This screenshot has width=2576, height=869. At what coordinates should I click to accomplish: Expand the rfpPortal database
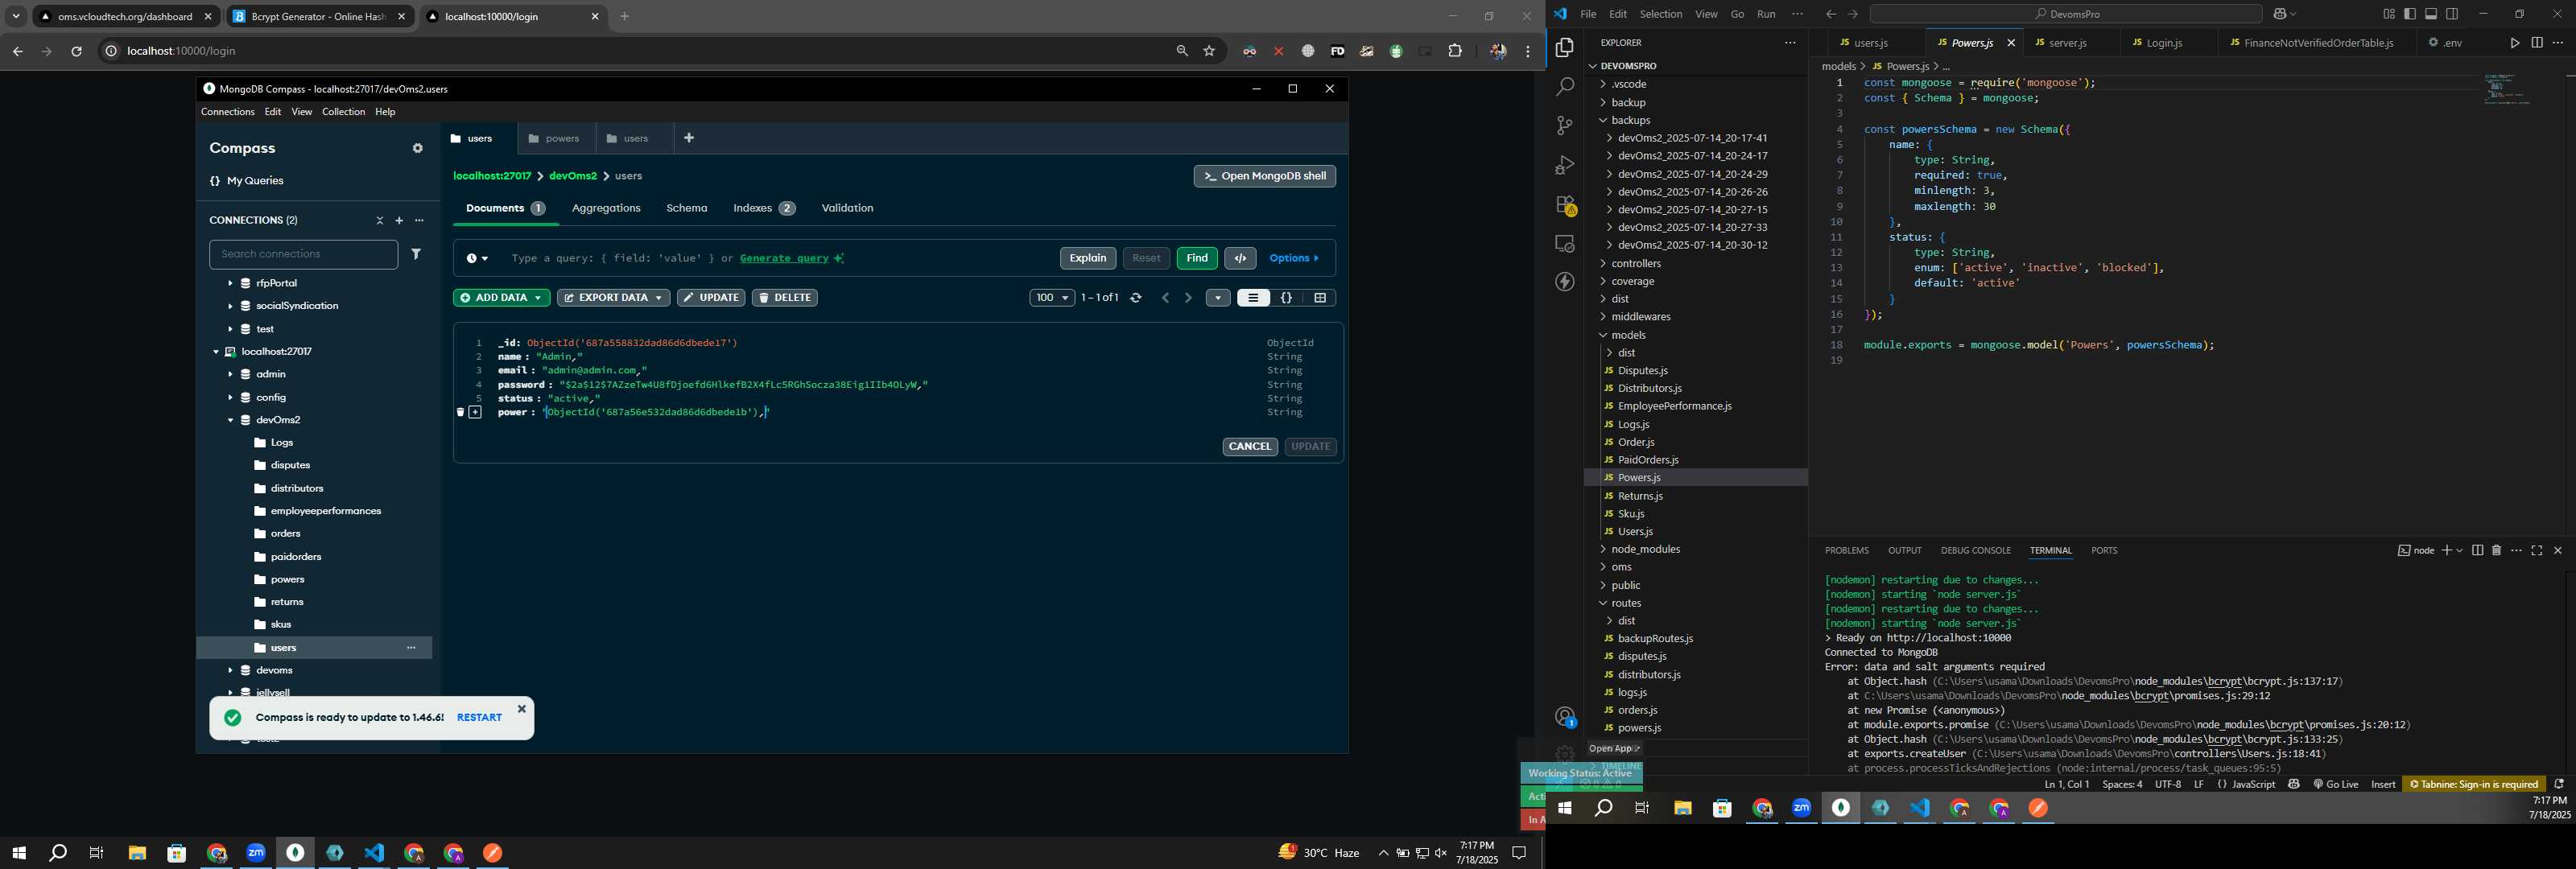[230, 283]
